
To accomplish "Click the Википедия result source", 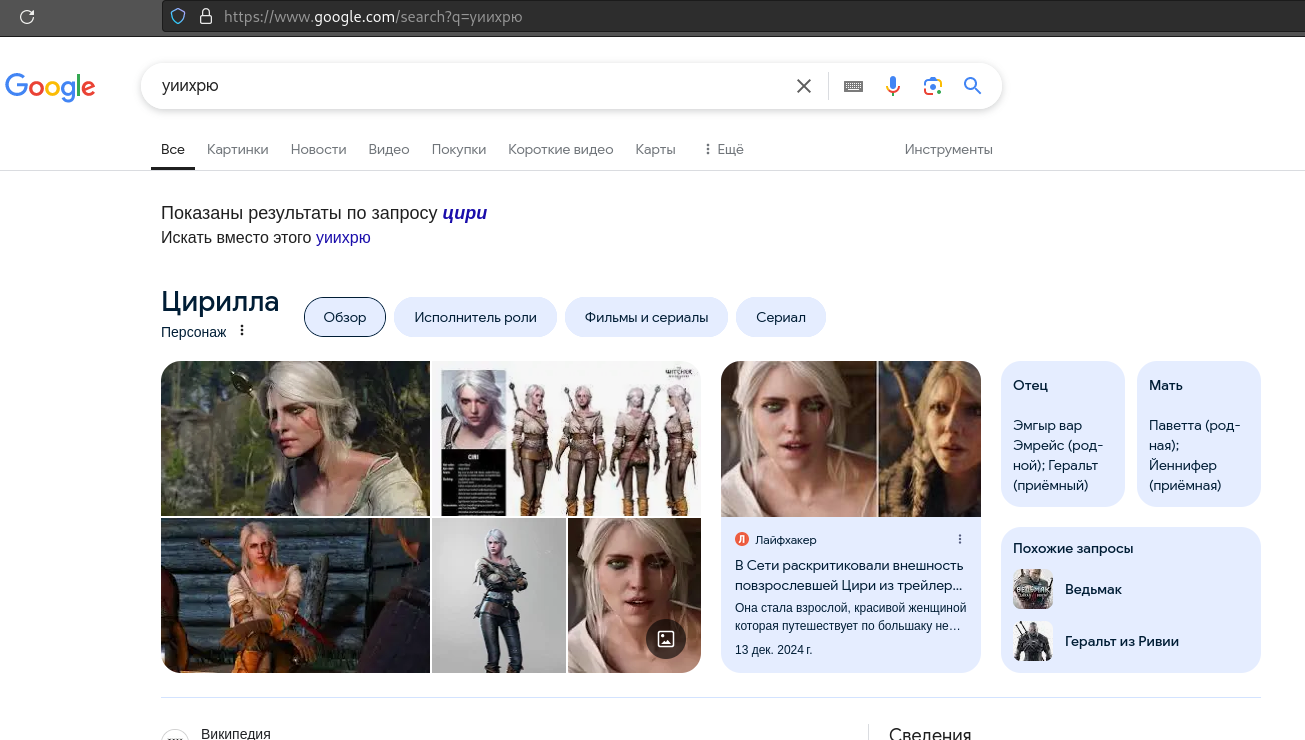I will click(x=236, y=733).
